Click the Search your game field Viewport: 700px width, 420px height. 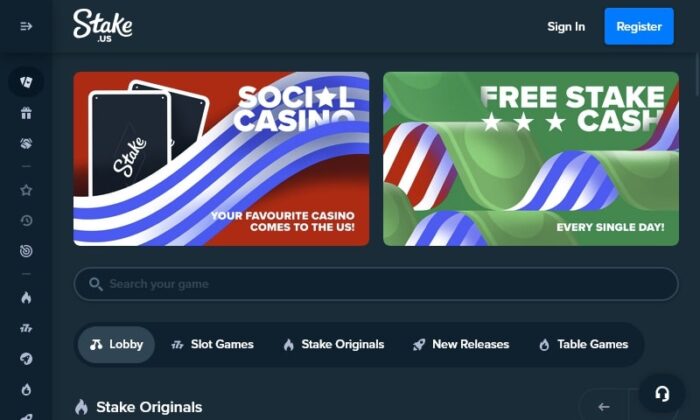tap(376, 284)
